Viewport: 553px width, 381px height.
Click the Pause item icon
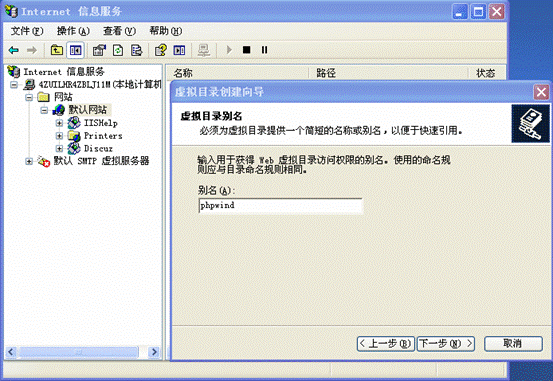pos(264,50)
